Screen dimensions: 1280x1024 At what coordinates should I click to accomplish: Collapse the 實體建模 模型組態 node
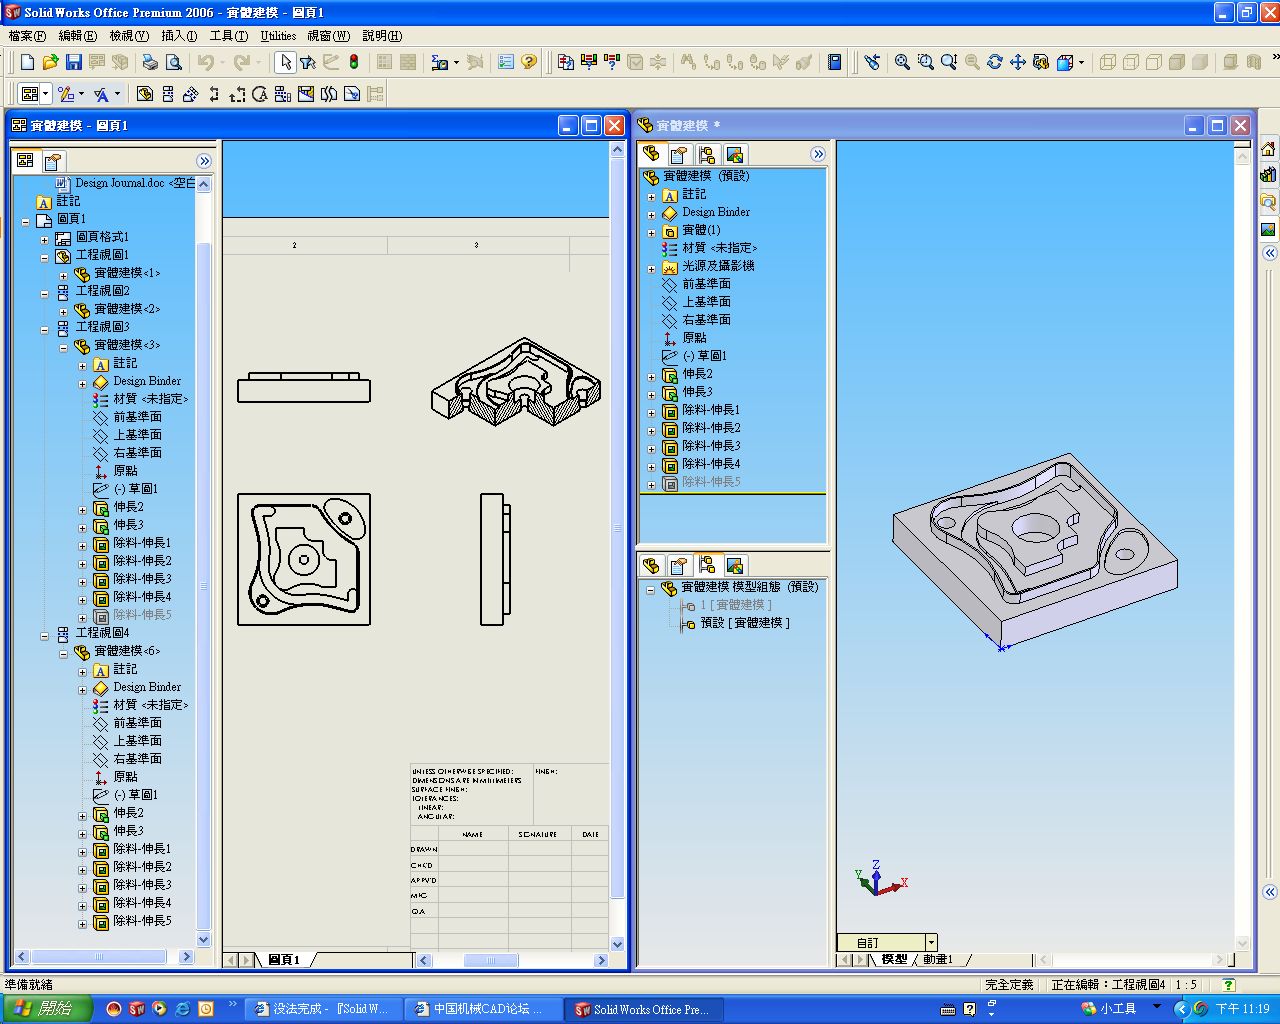click(x=650, y=588)
